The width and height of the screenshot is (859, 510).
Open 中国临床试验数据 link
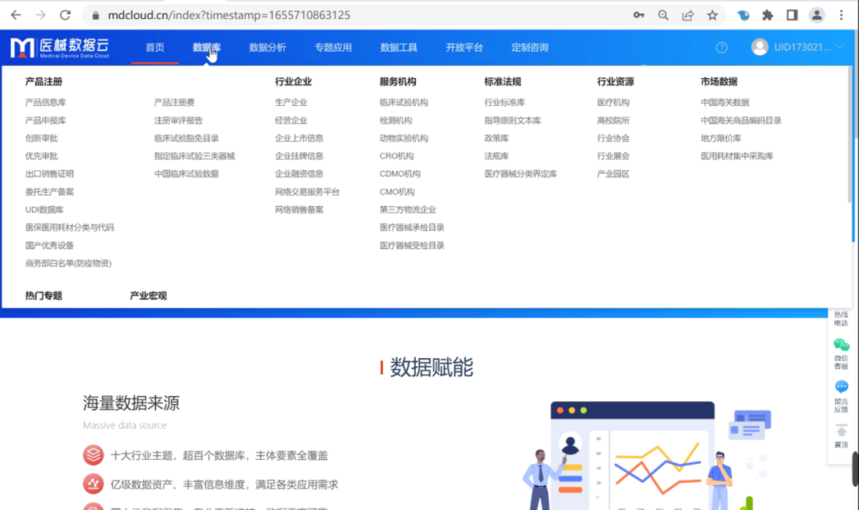coord(186,174)
